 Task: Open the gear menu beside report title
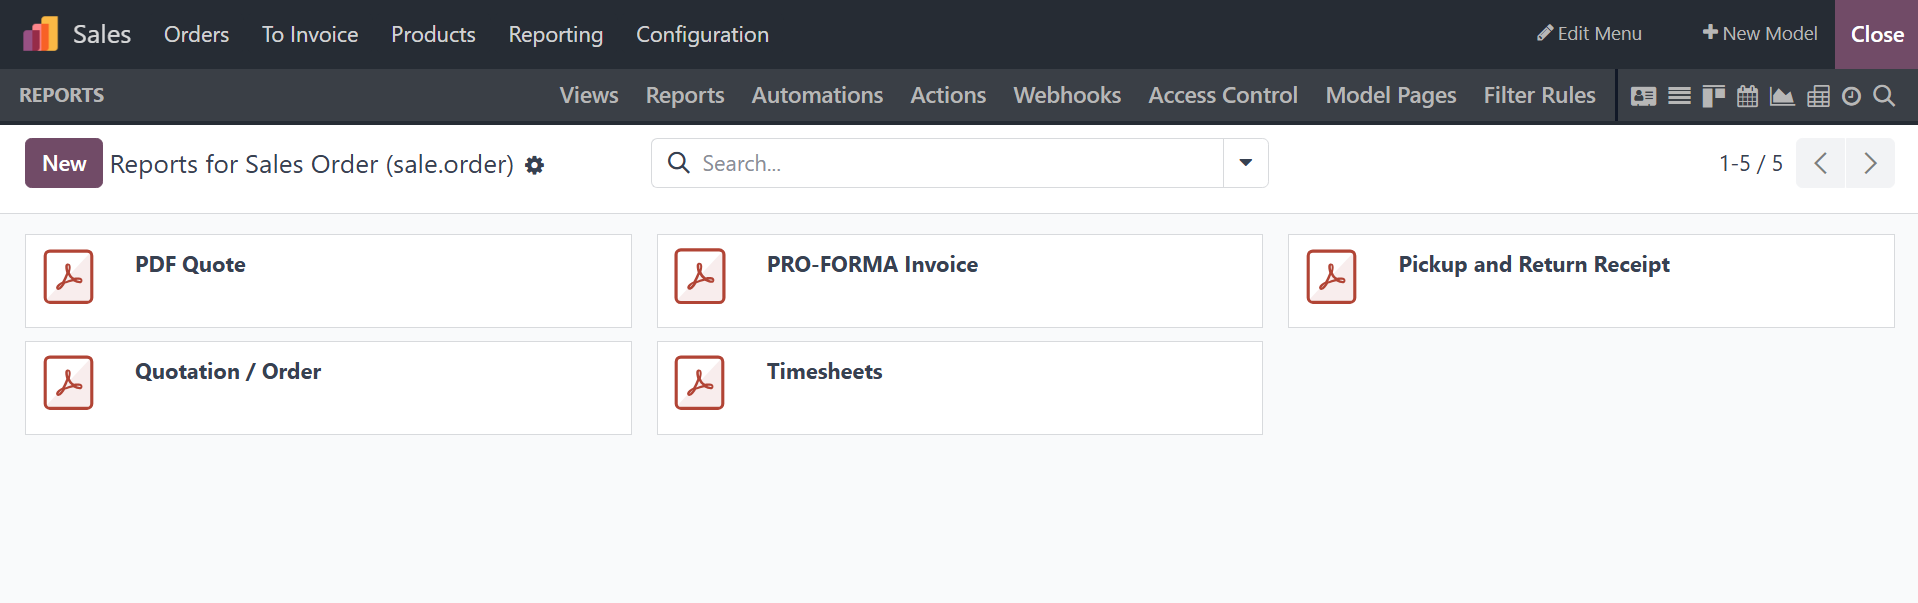click(x=535, y=165)
